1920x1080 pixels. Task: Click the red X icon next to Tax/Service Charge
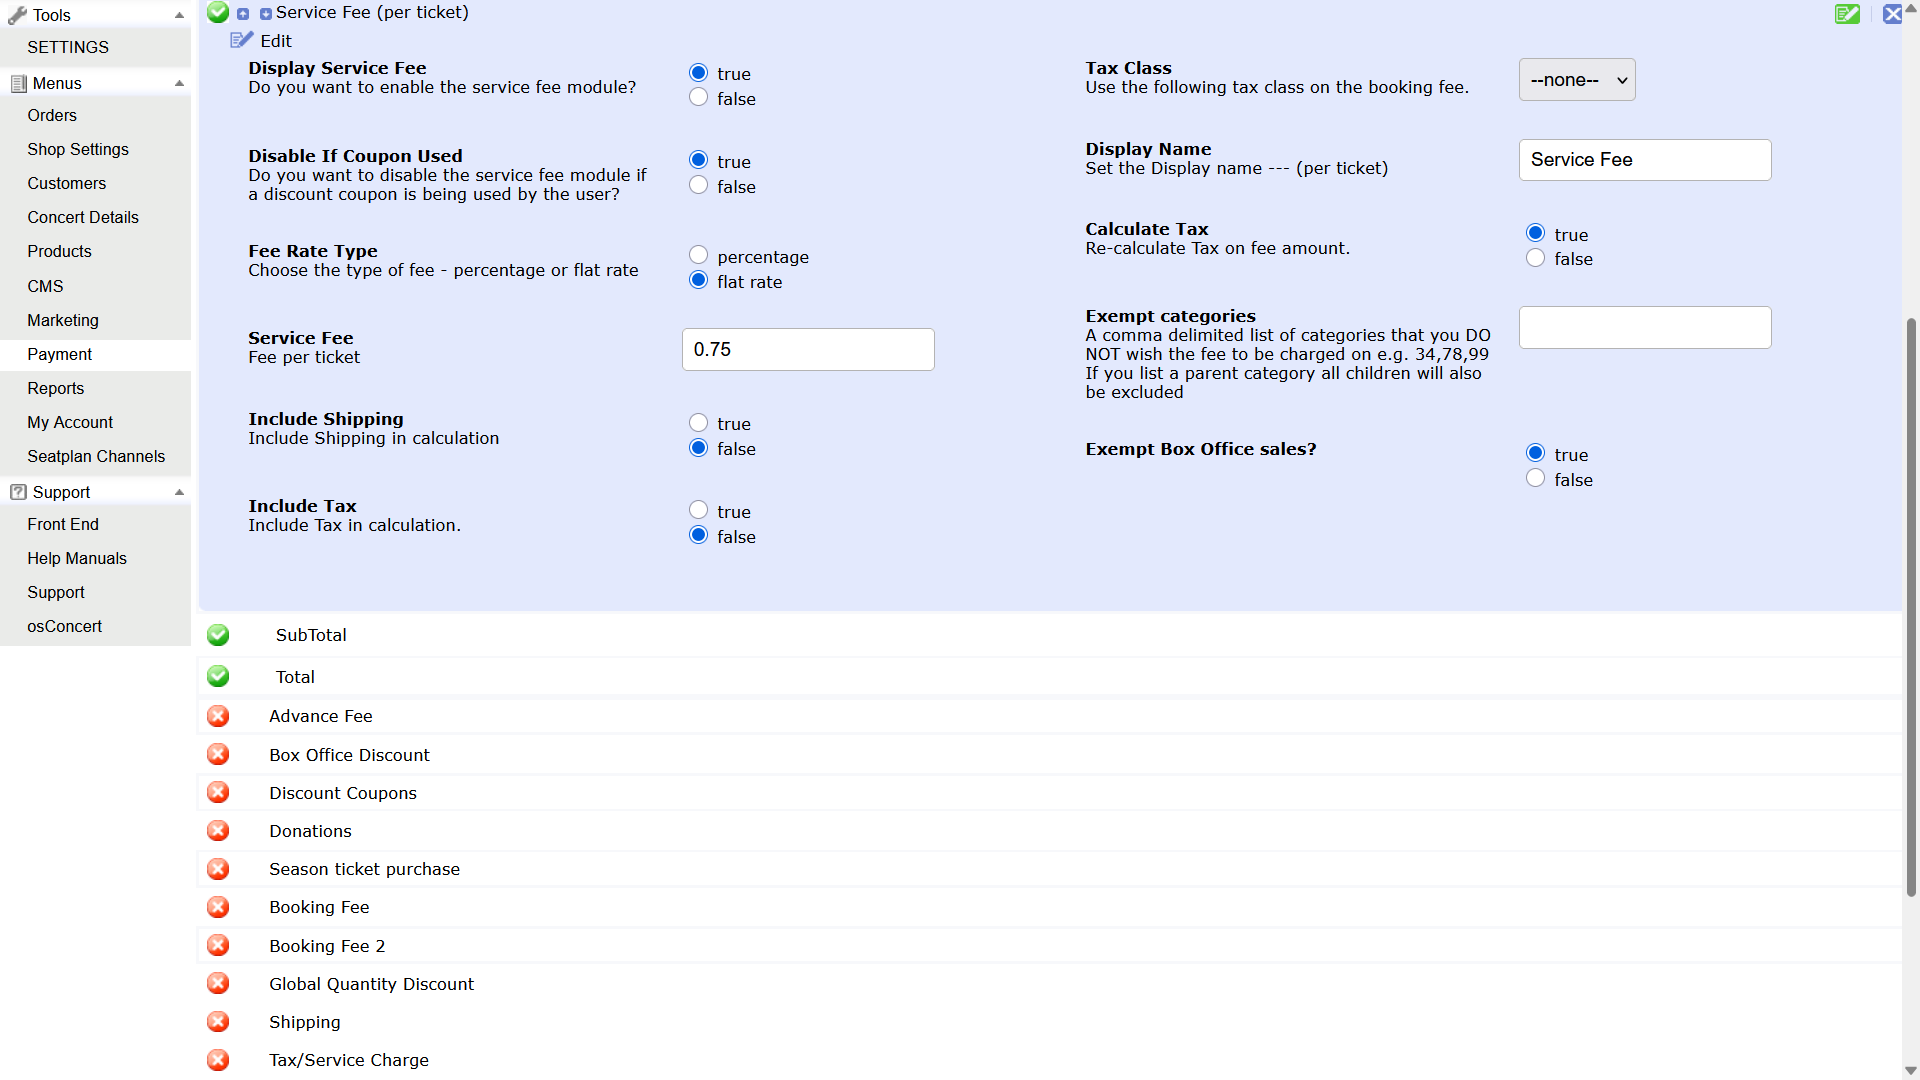point(218,1060)
